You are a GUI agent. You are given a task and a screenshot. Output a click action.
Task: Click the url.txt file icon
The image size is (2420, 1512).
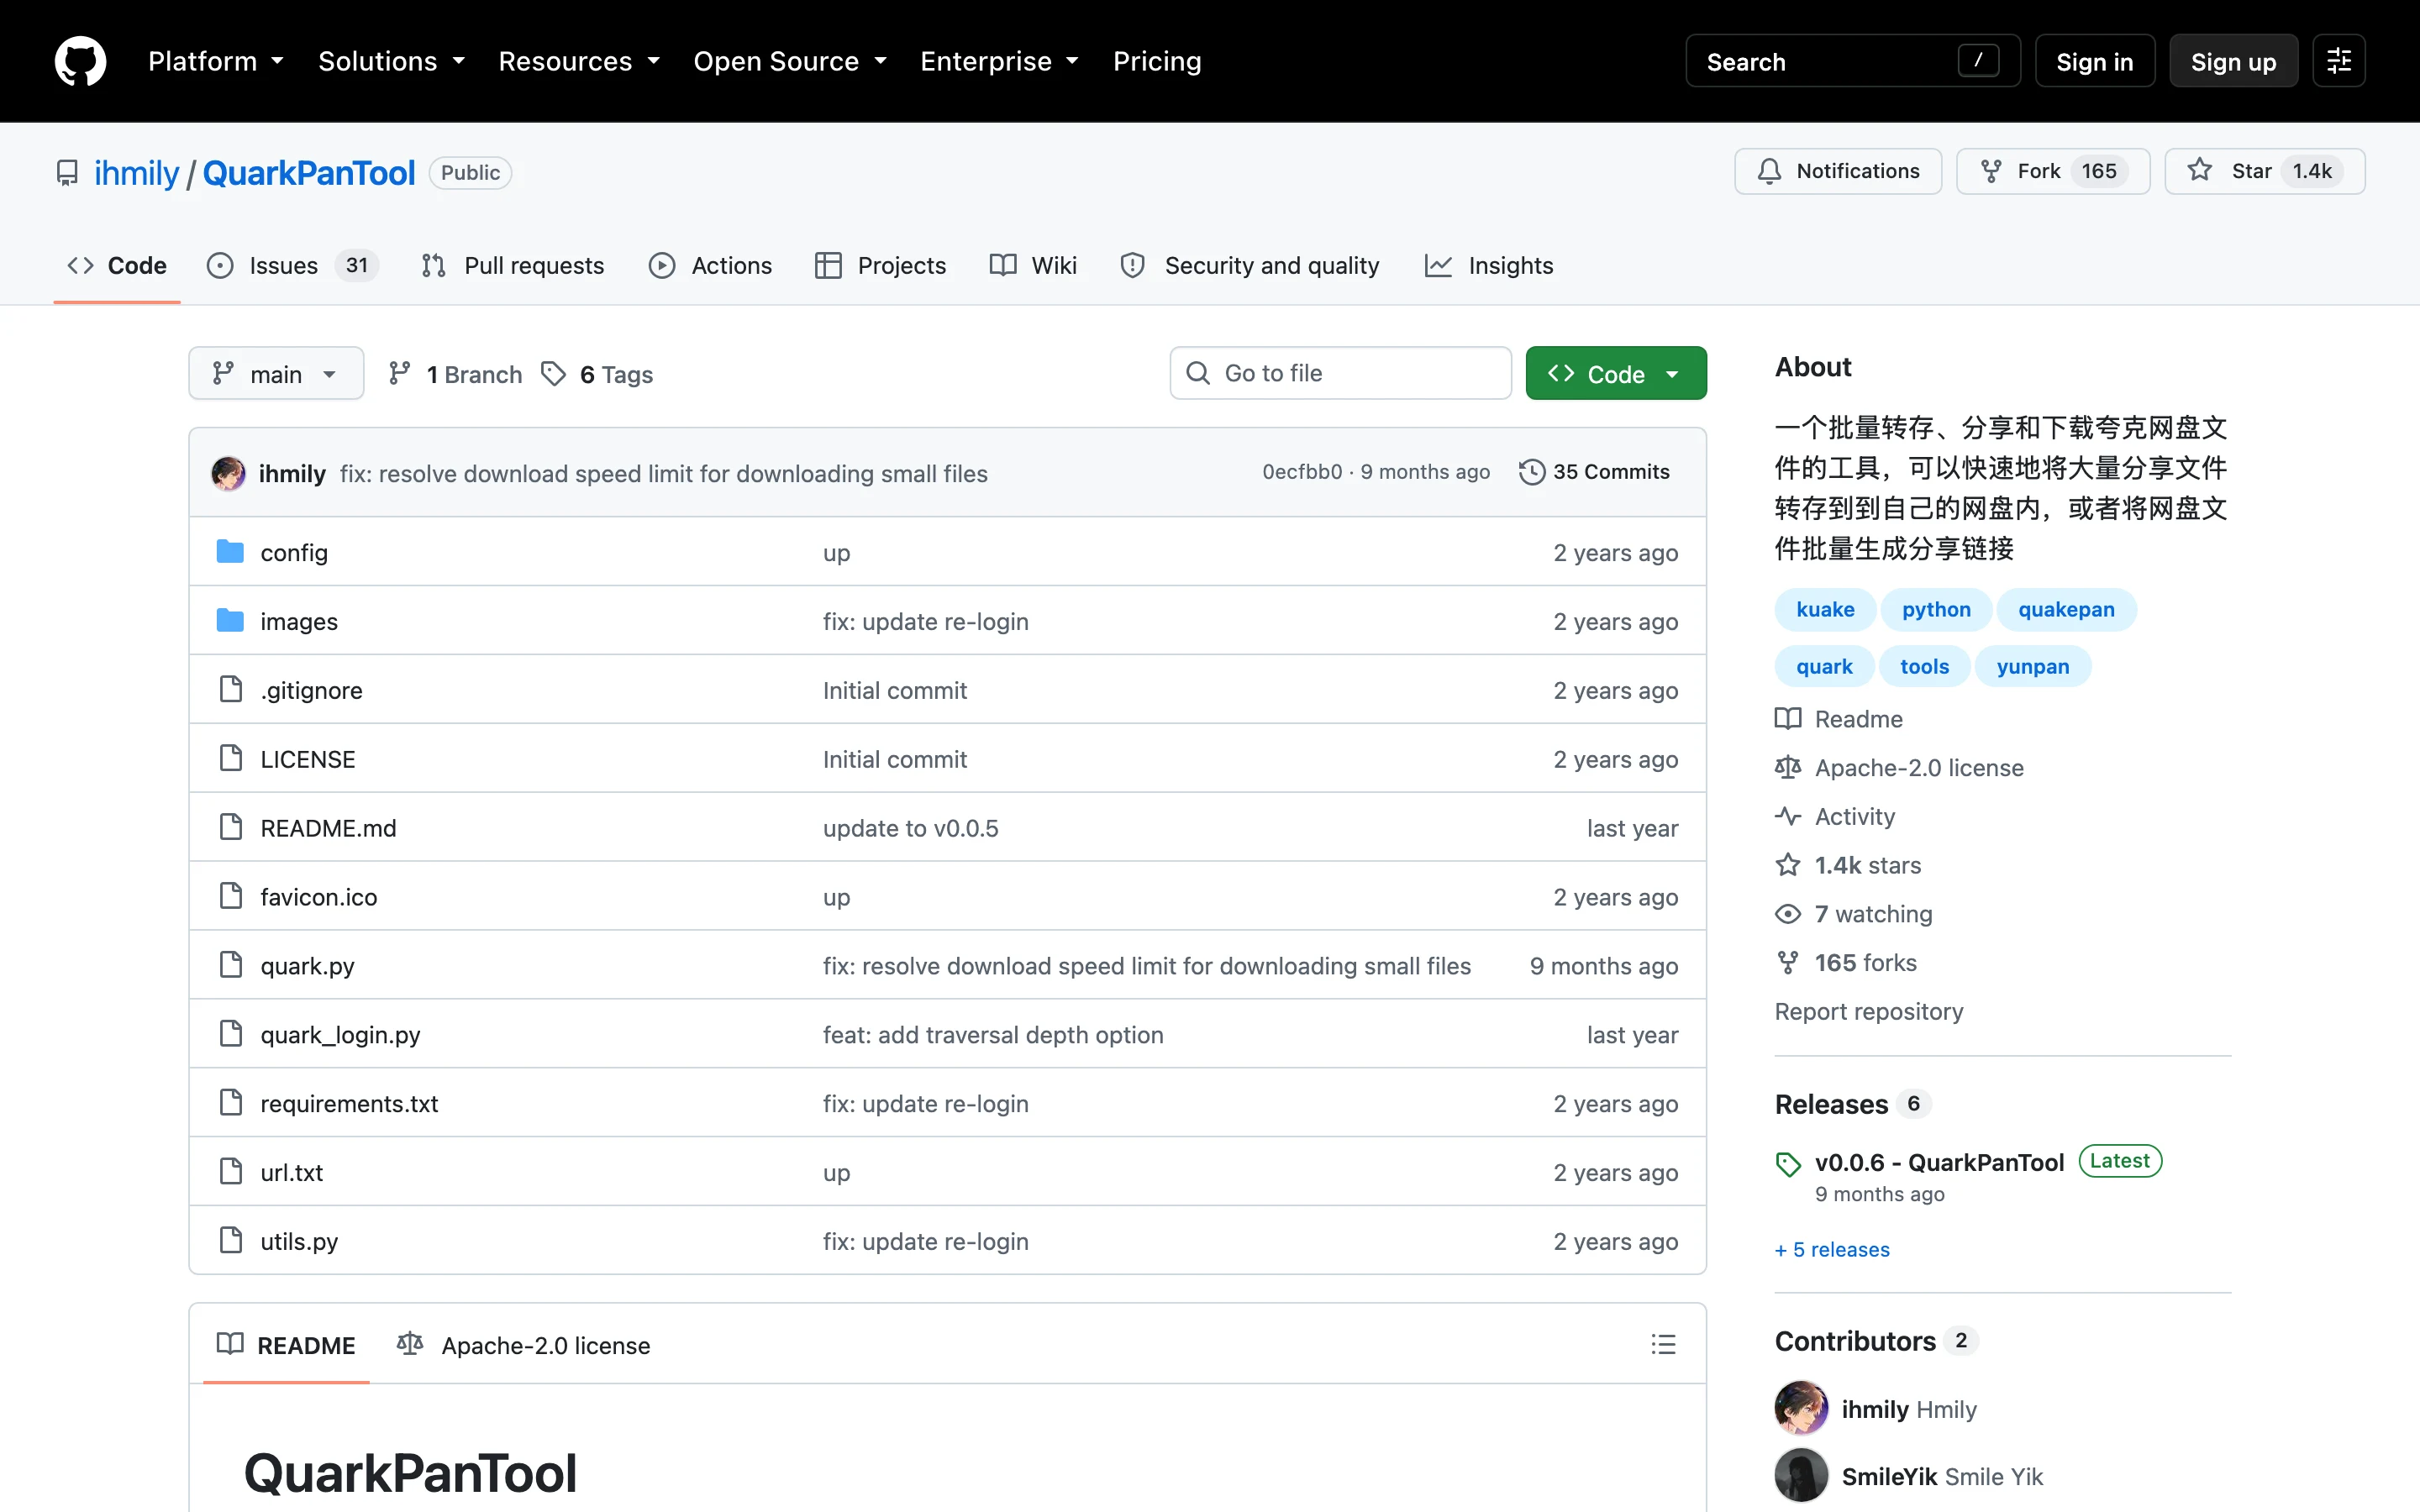pos(230,1172)
